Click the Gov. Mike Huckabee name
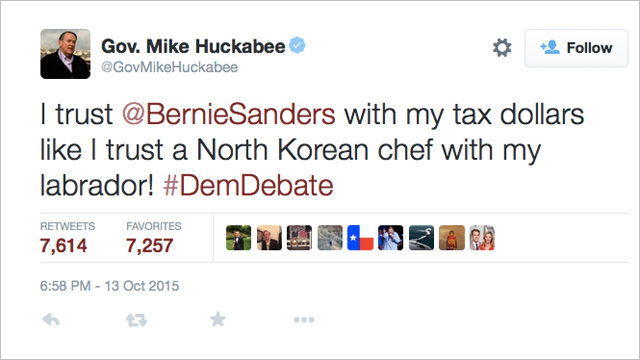 [193, 46]
